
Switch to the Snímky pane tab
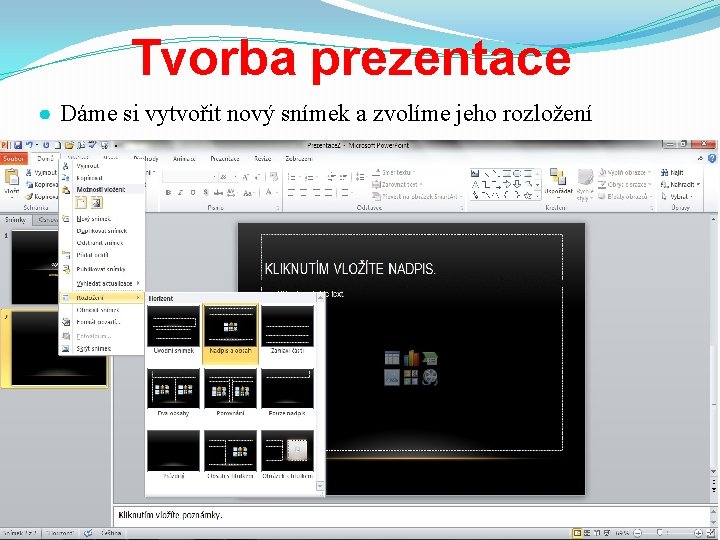(16, 219)
